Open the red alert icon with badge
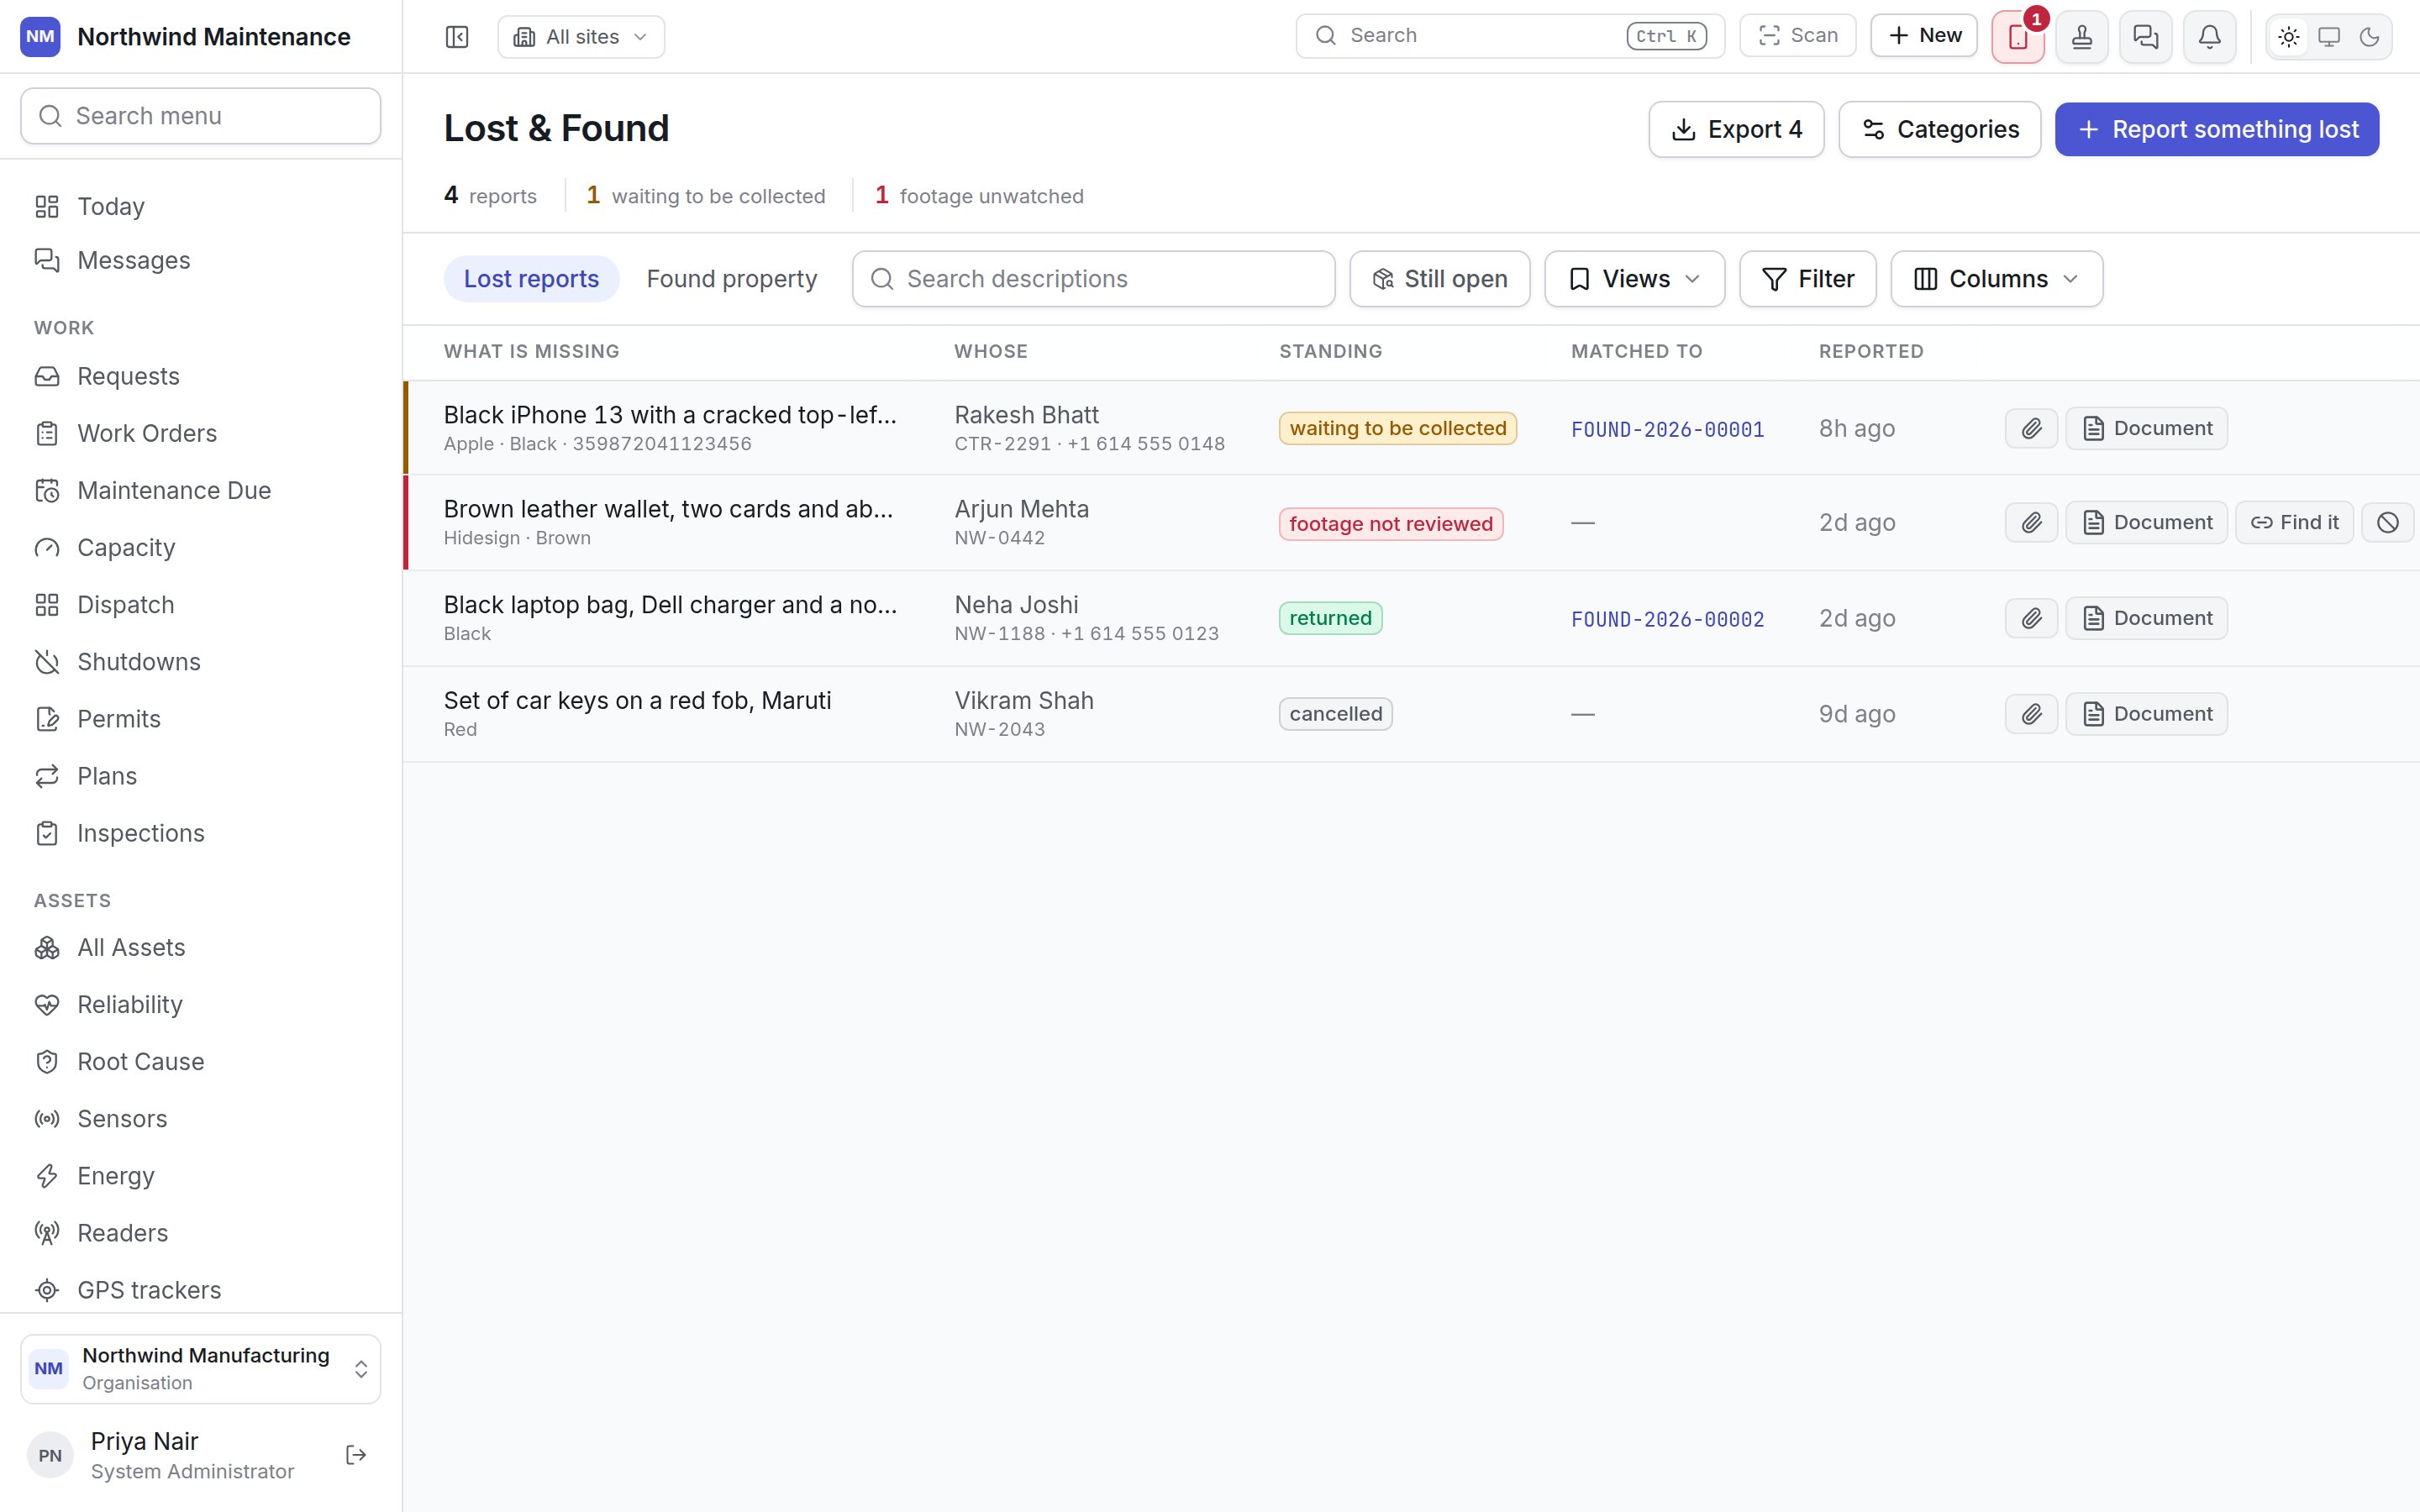 click(2018, 37)
